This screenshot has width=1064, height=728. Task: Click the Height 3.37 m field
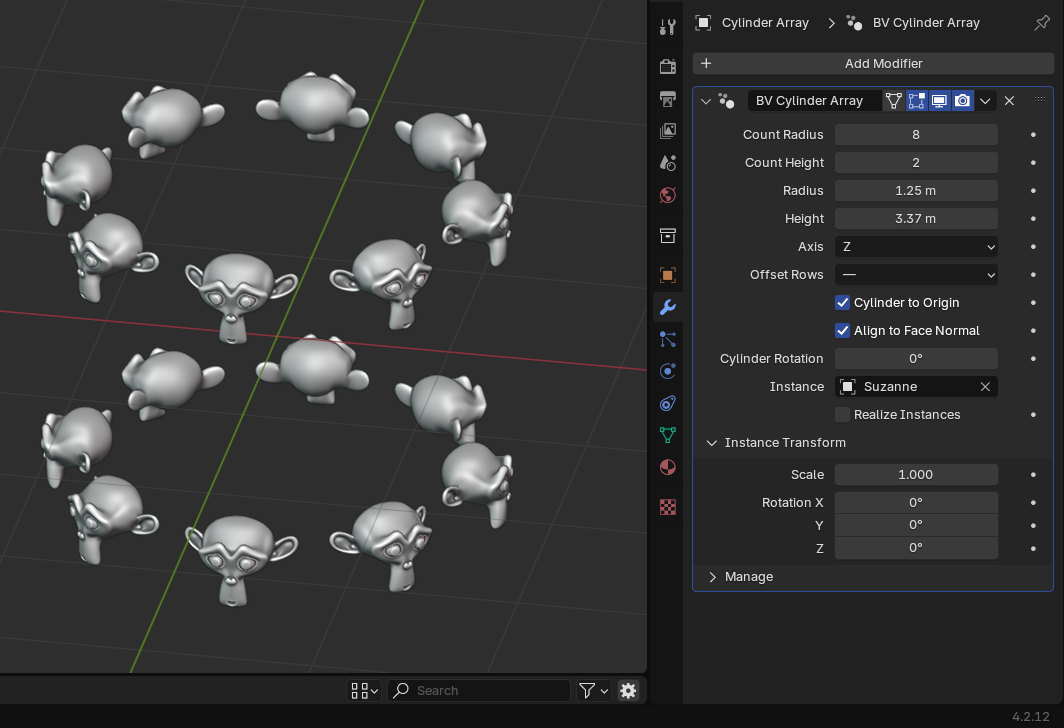tap(916, 218)
